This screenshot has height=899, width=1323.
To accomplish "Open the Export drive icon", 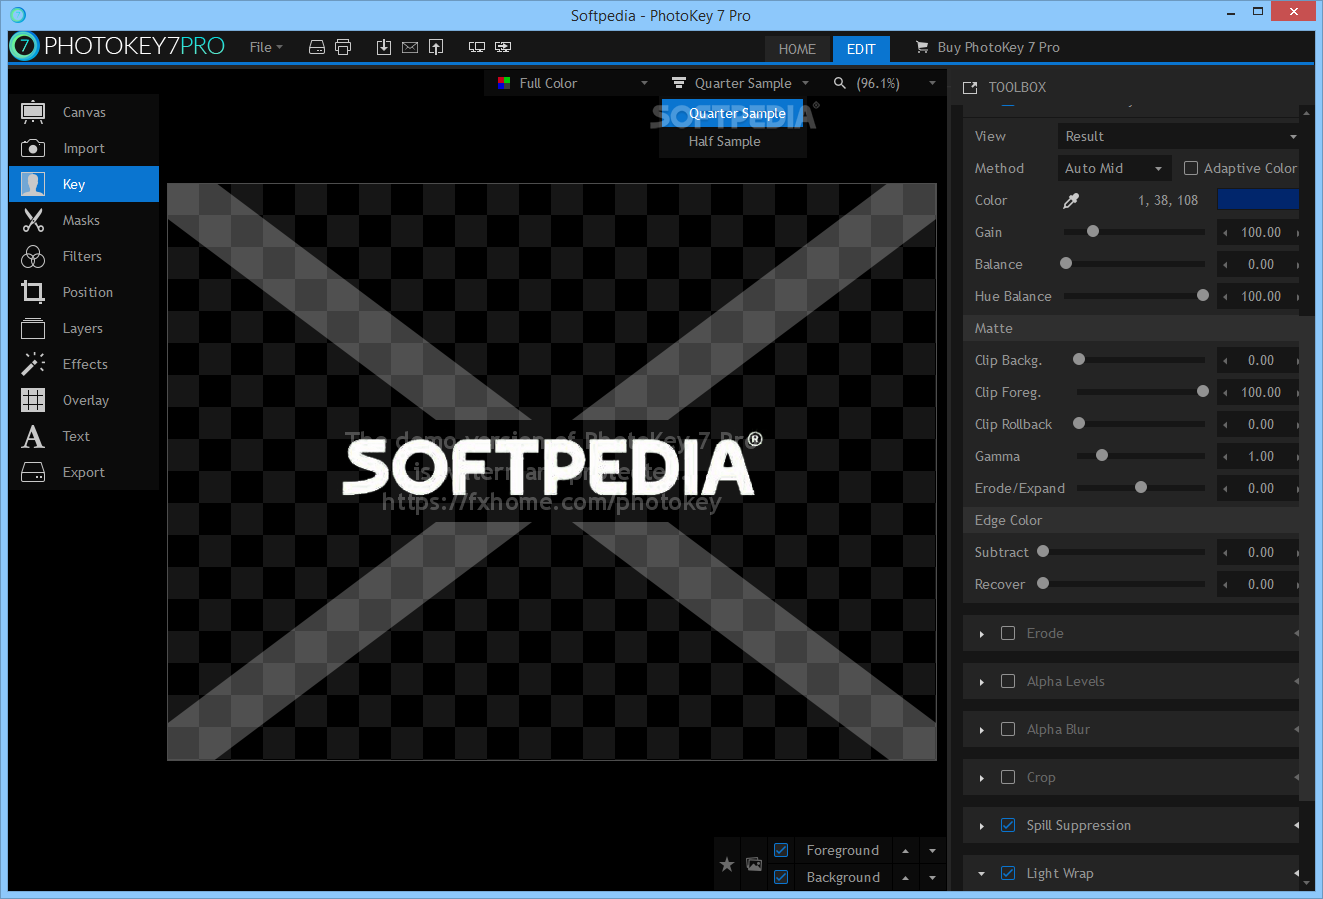I will click(33, 472).
